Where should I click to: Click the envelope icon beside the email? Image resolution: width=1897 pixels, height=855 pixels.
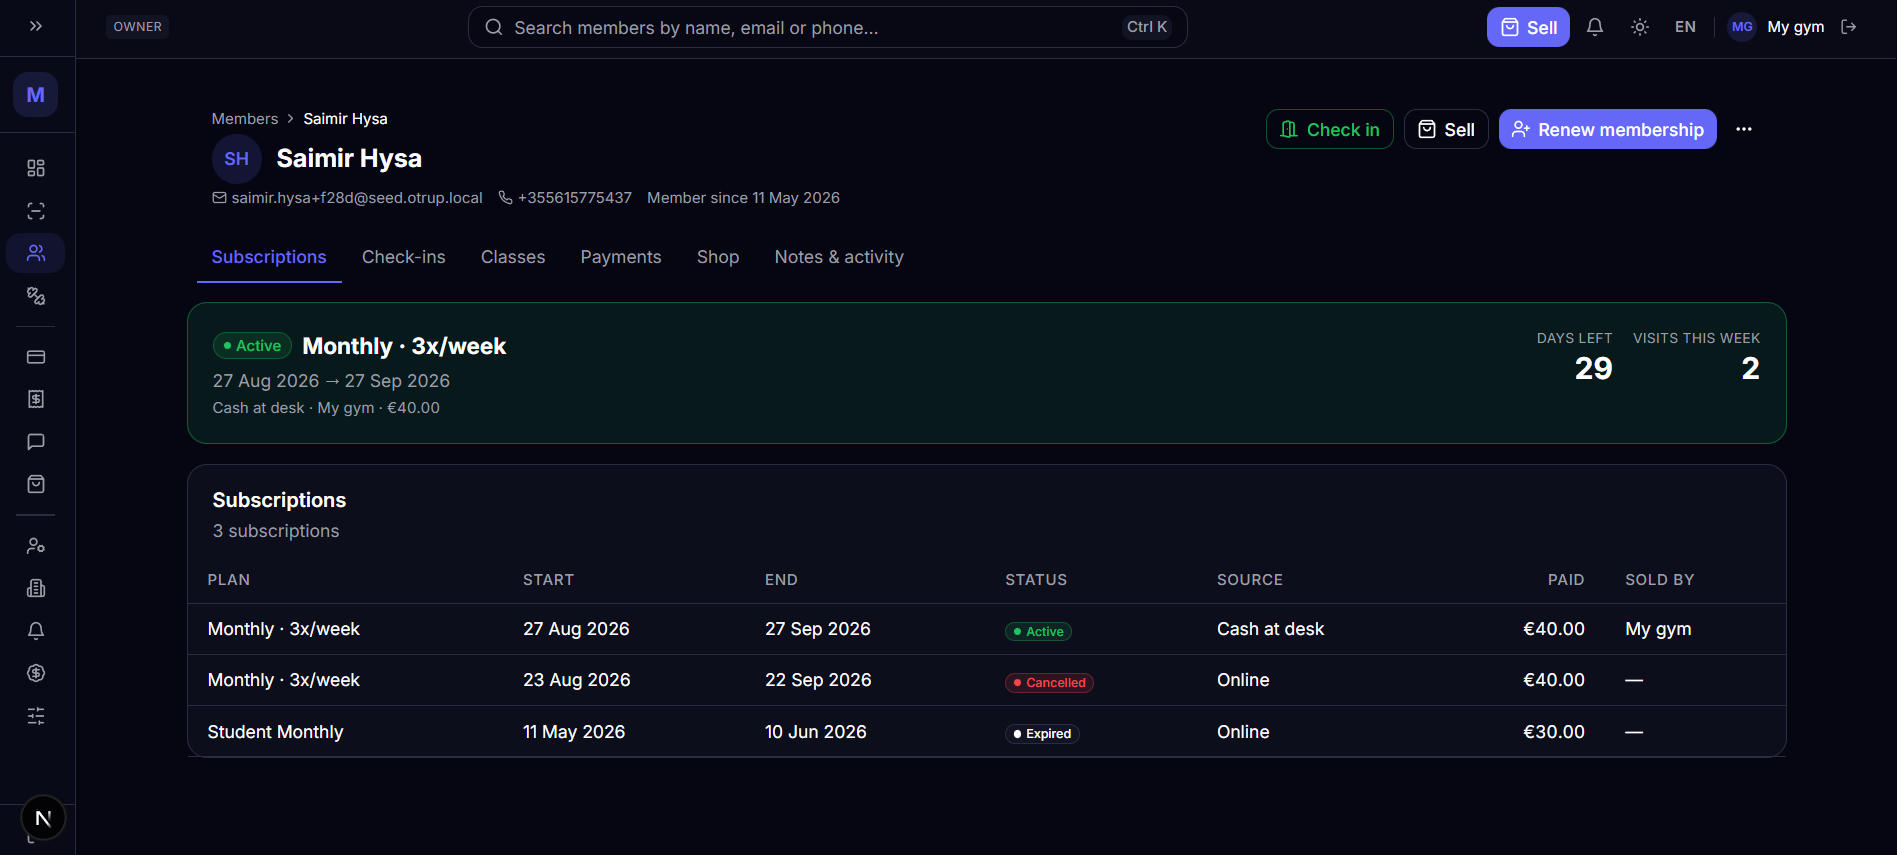coord(219,198)
